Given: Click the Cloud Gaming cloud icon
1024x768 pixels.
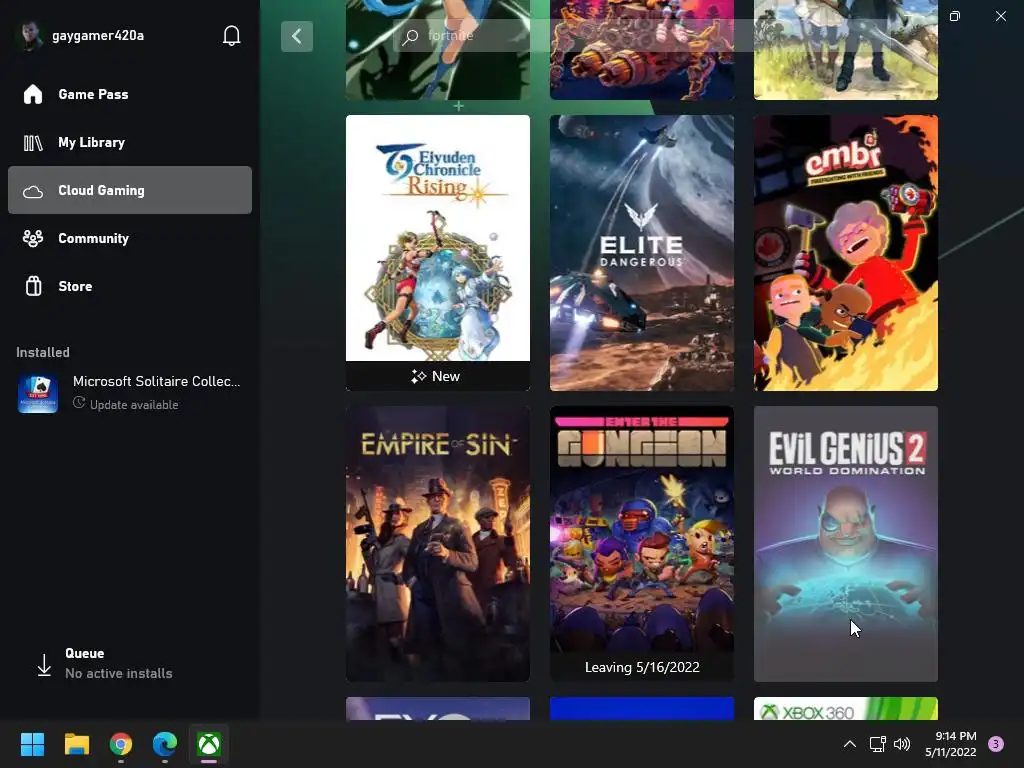Looking at the screenshot, I should 33,191.
